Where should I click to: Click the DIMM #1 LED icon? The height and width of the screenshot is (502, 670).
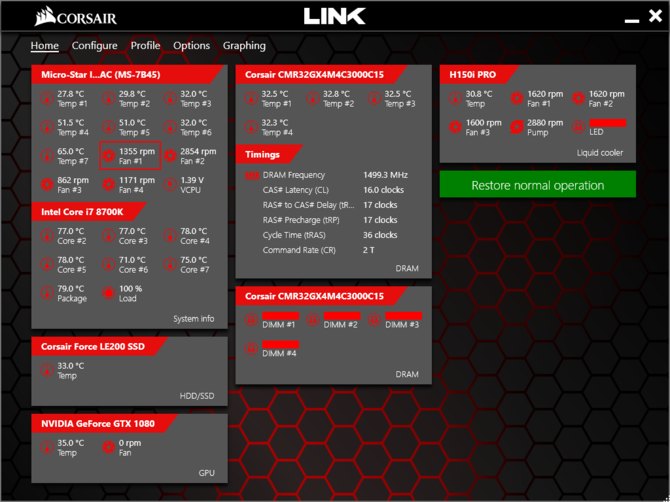(x=251, y=320)
